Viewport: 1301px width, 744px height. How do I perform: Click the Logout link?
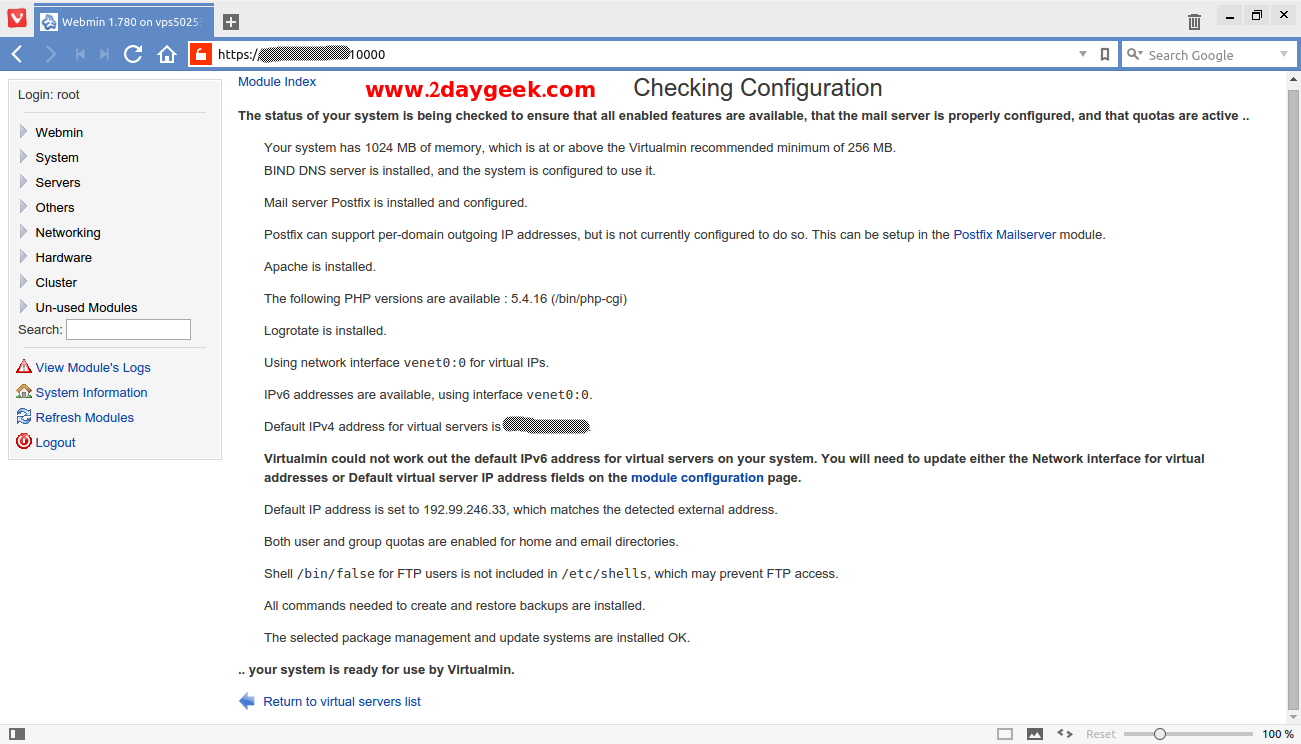click(55, 442)
